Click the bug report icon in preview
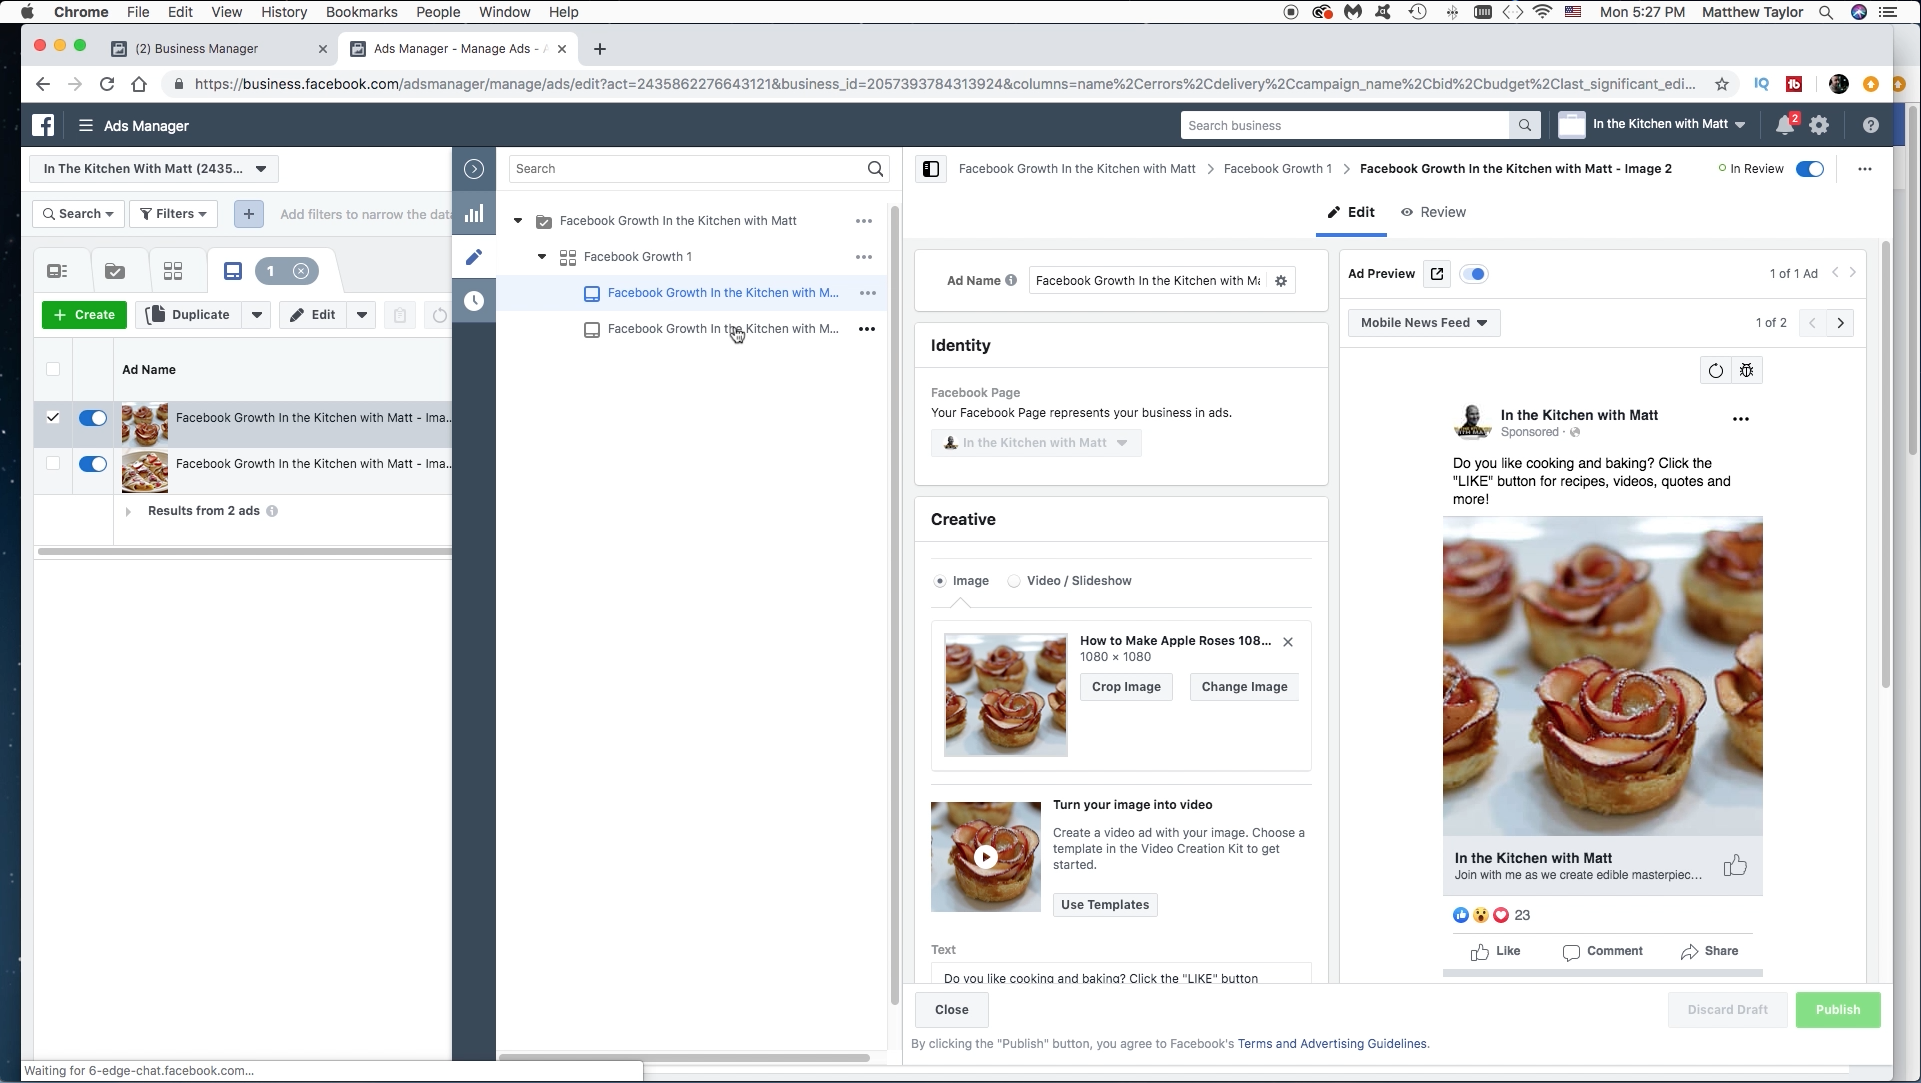The width and height of the screenshot is (1921, 1083). pyautogui.click(x=1747, y=371)
